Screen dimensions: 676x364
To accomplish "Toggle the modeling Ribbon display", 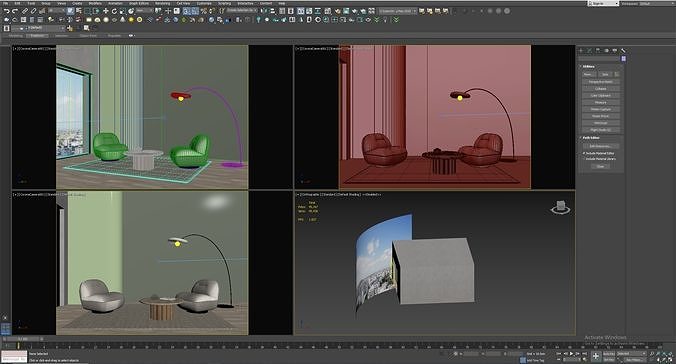I will click(300, 11).
